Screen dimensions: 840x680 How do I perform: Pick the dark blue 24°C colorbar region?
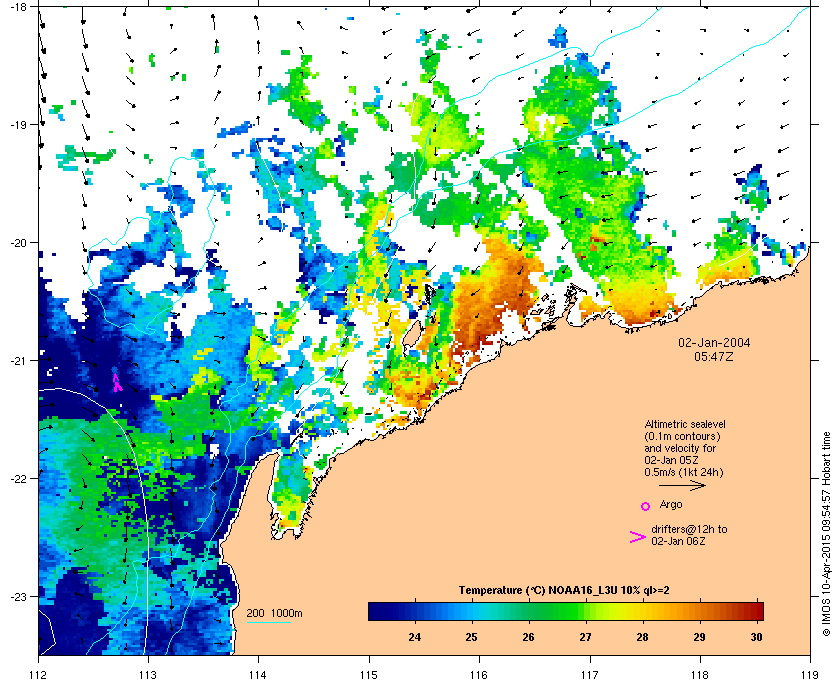(414, 611)
